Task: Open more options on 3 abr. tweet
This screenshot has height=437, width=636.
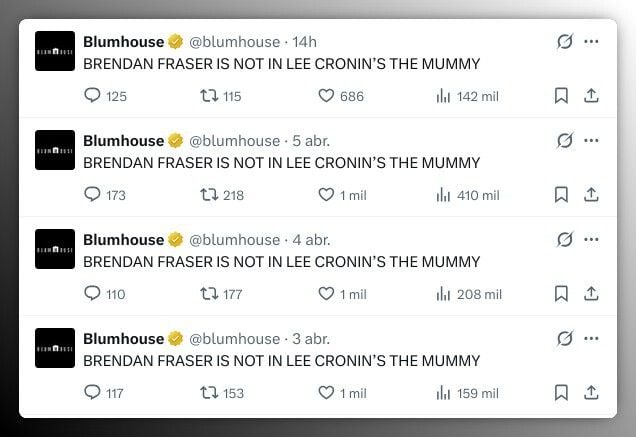Action: point(591,339)
